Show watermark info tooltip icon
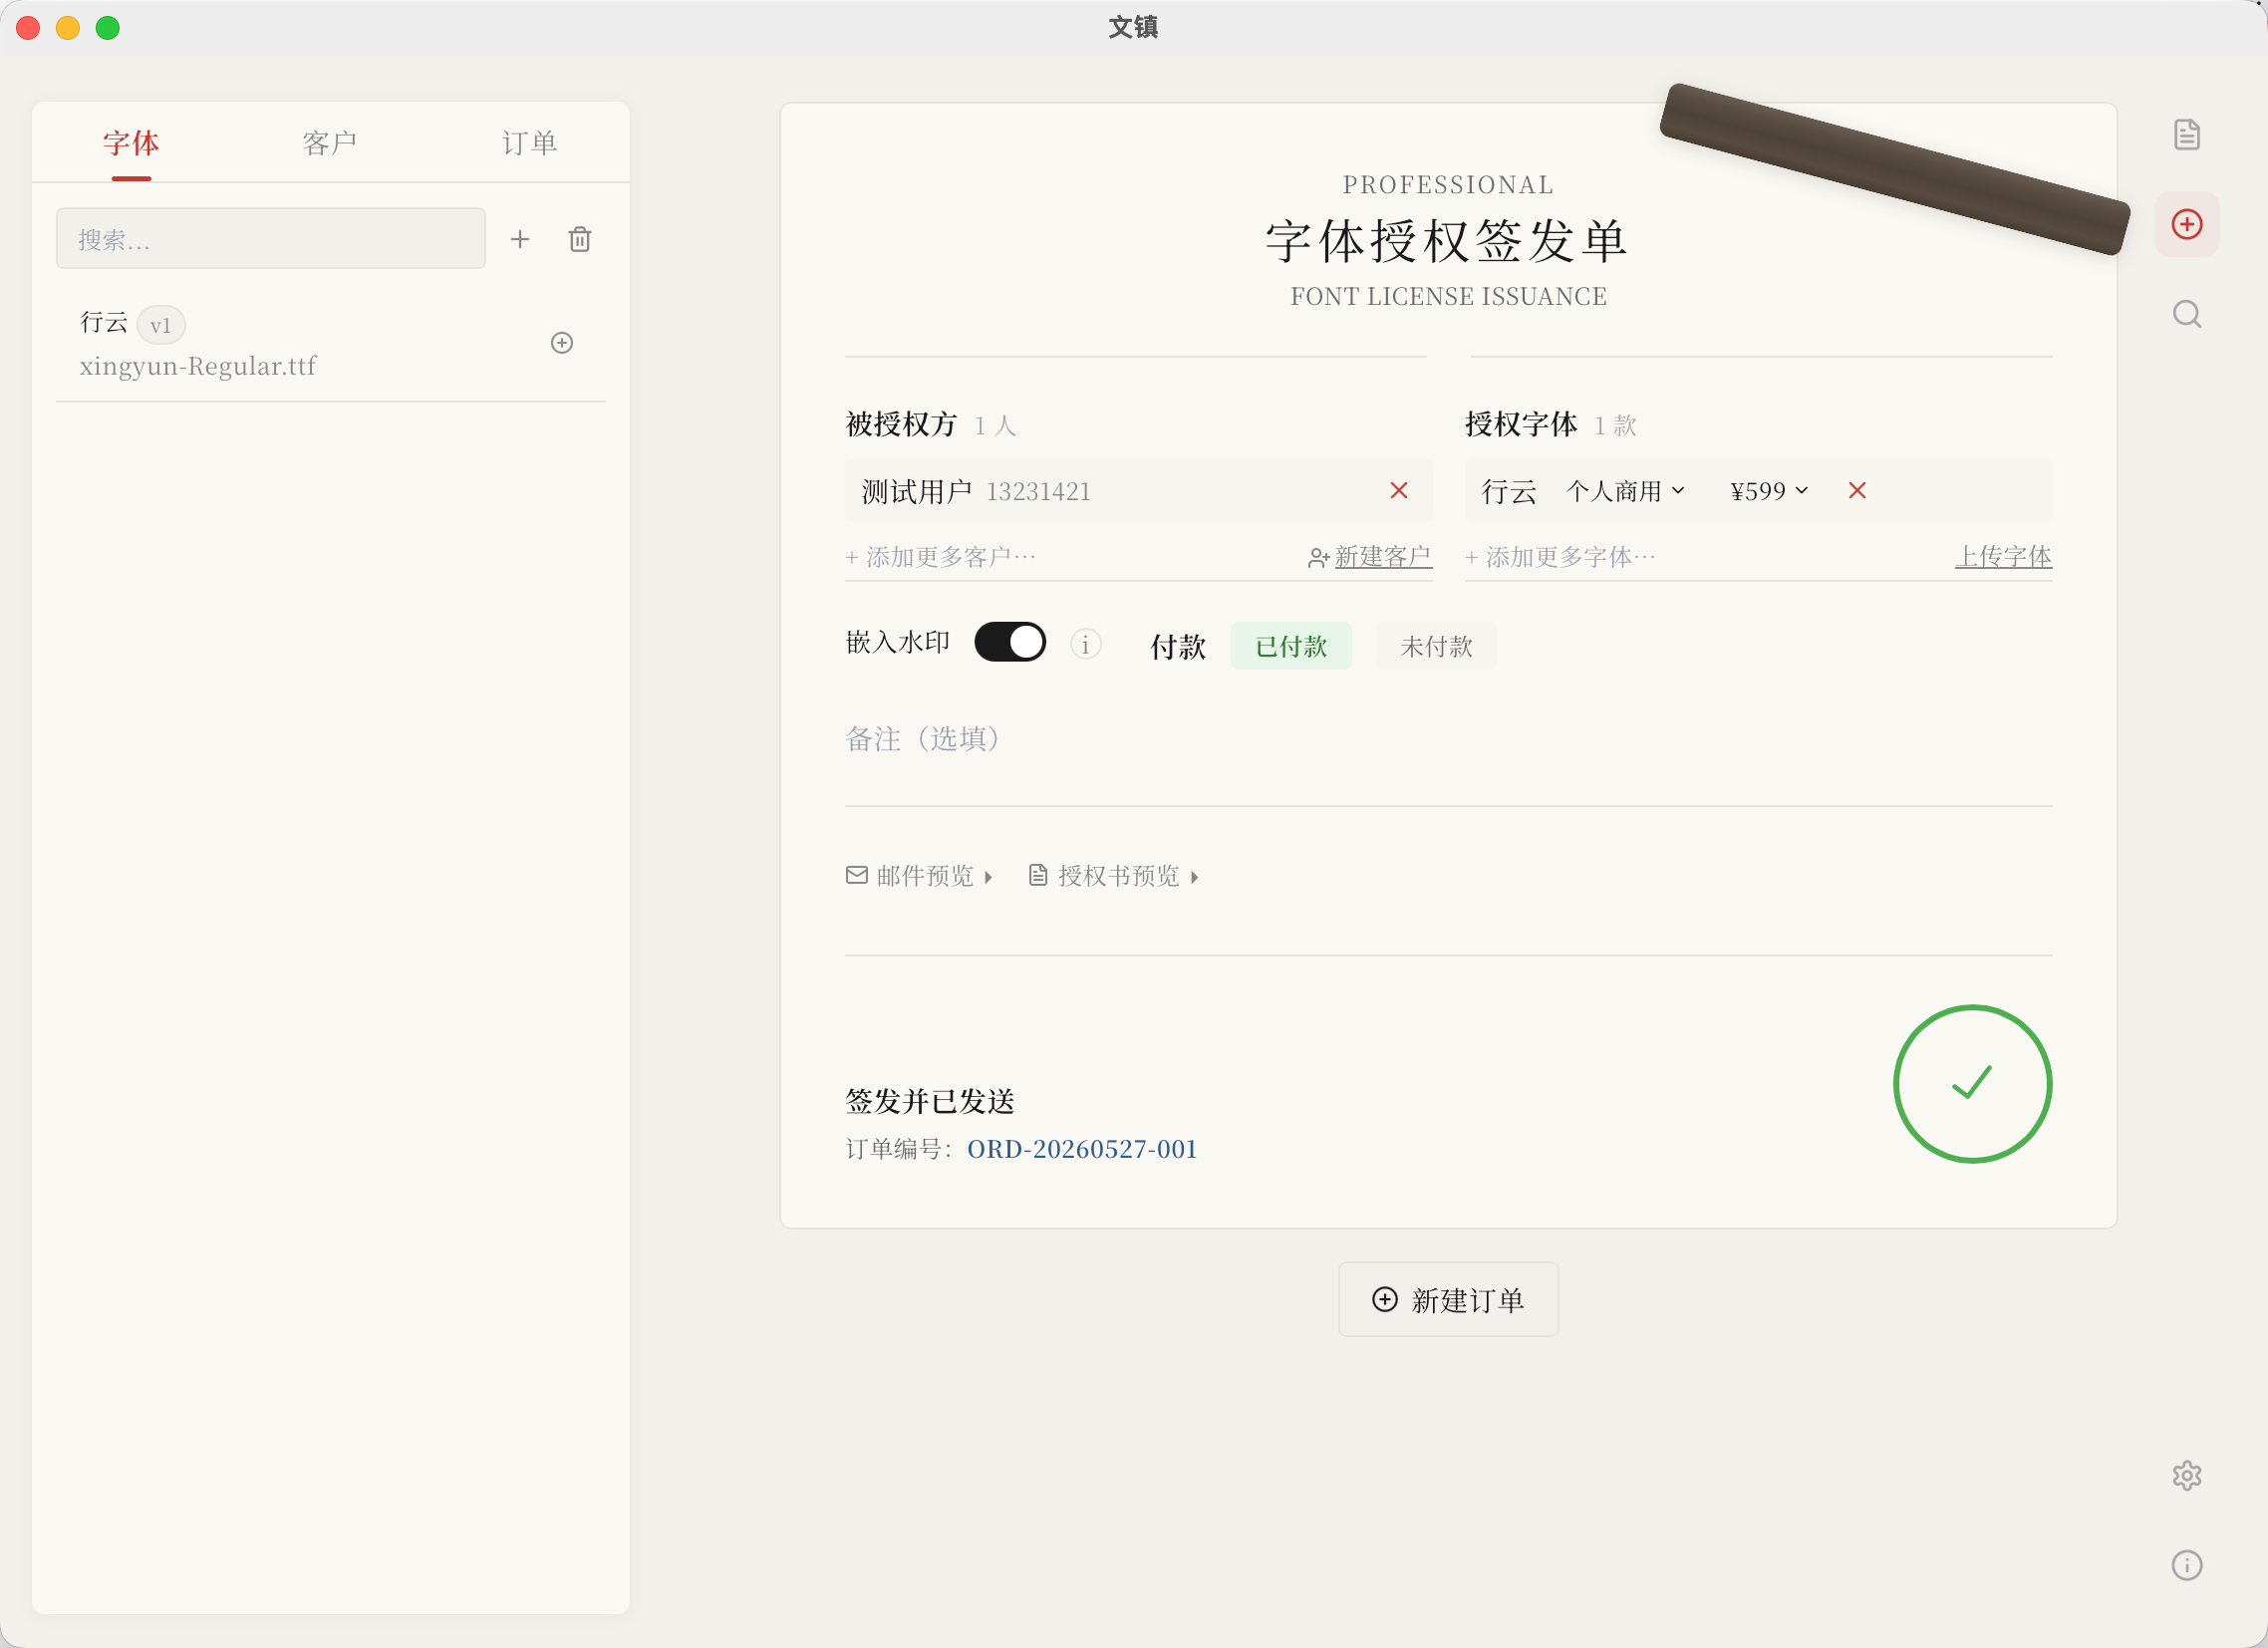 [1086, 644]
